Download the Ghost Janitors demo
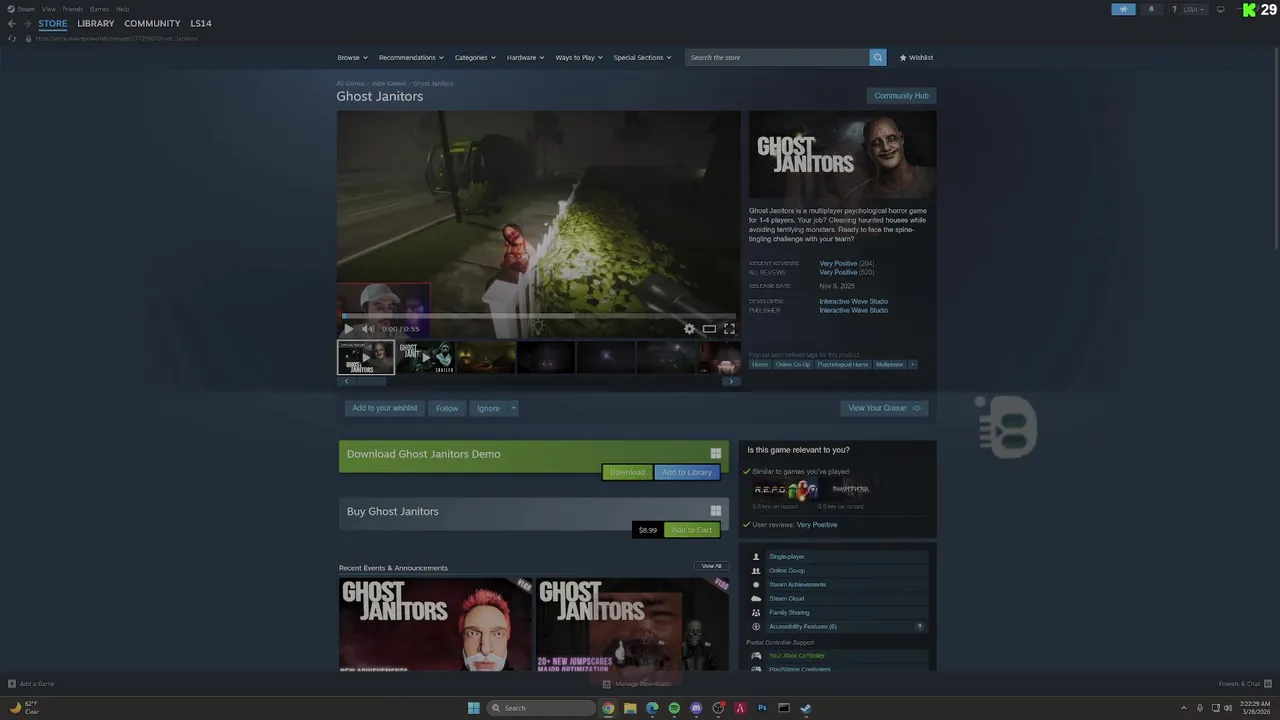Viewport: 1280px width, 720px height. [627, 472]
